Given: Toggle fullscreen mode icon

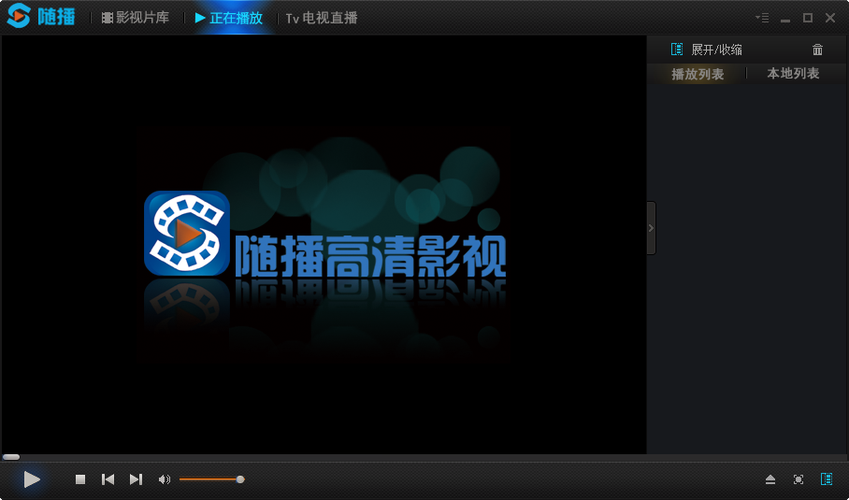Looking at the screenshot, I should [x=798, y=480].
